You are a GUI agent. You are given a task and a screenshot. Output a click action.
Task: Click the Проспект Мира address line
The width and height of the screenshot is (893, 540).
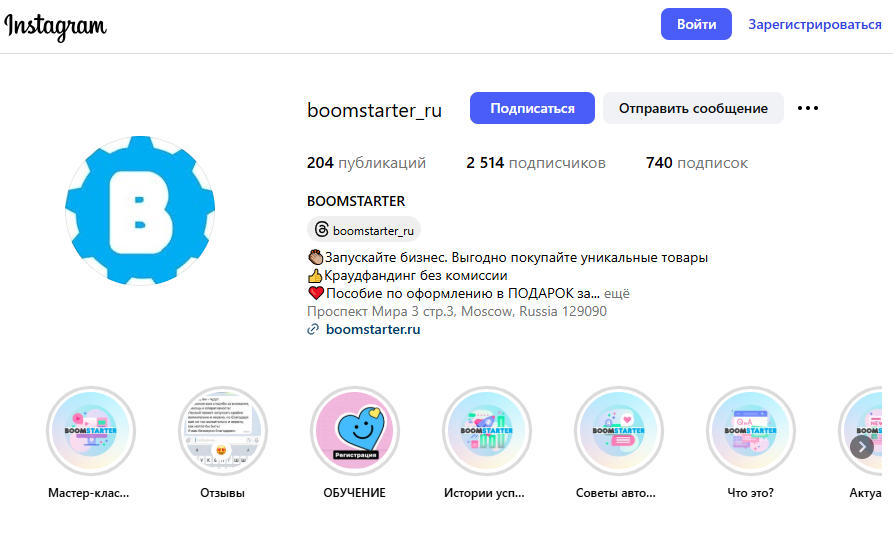(x=457, y=312)
